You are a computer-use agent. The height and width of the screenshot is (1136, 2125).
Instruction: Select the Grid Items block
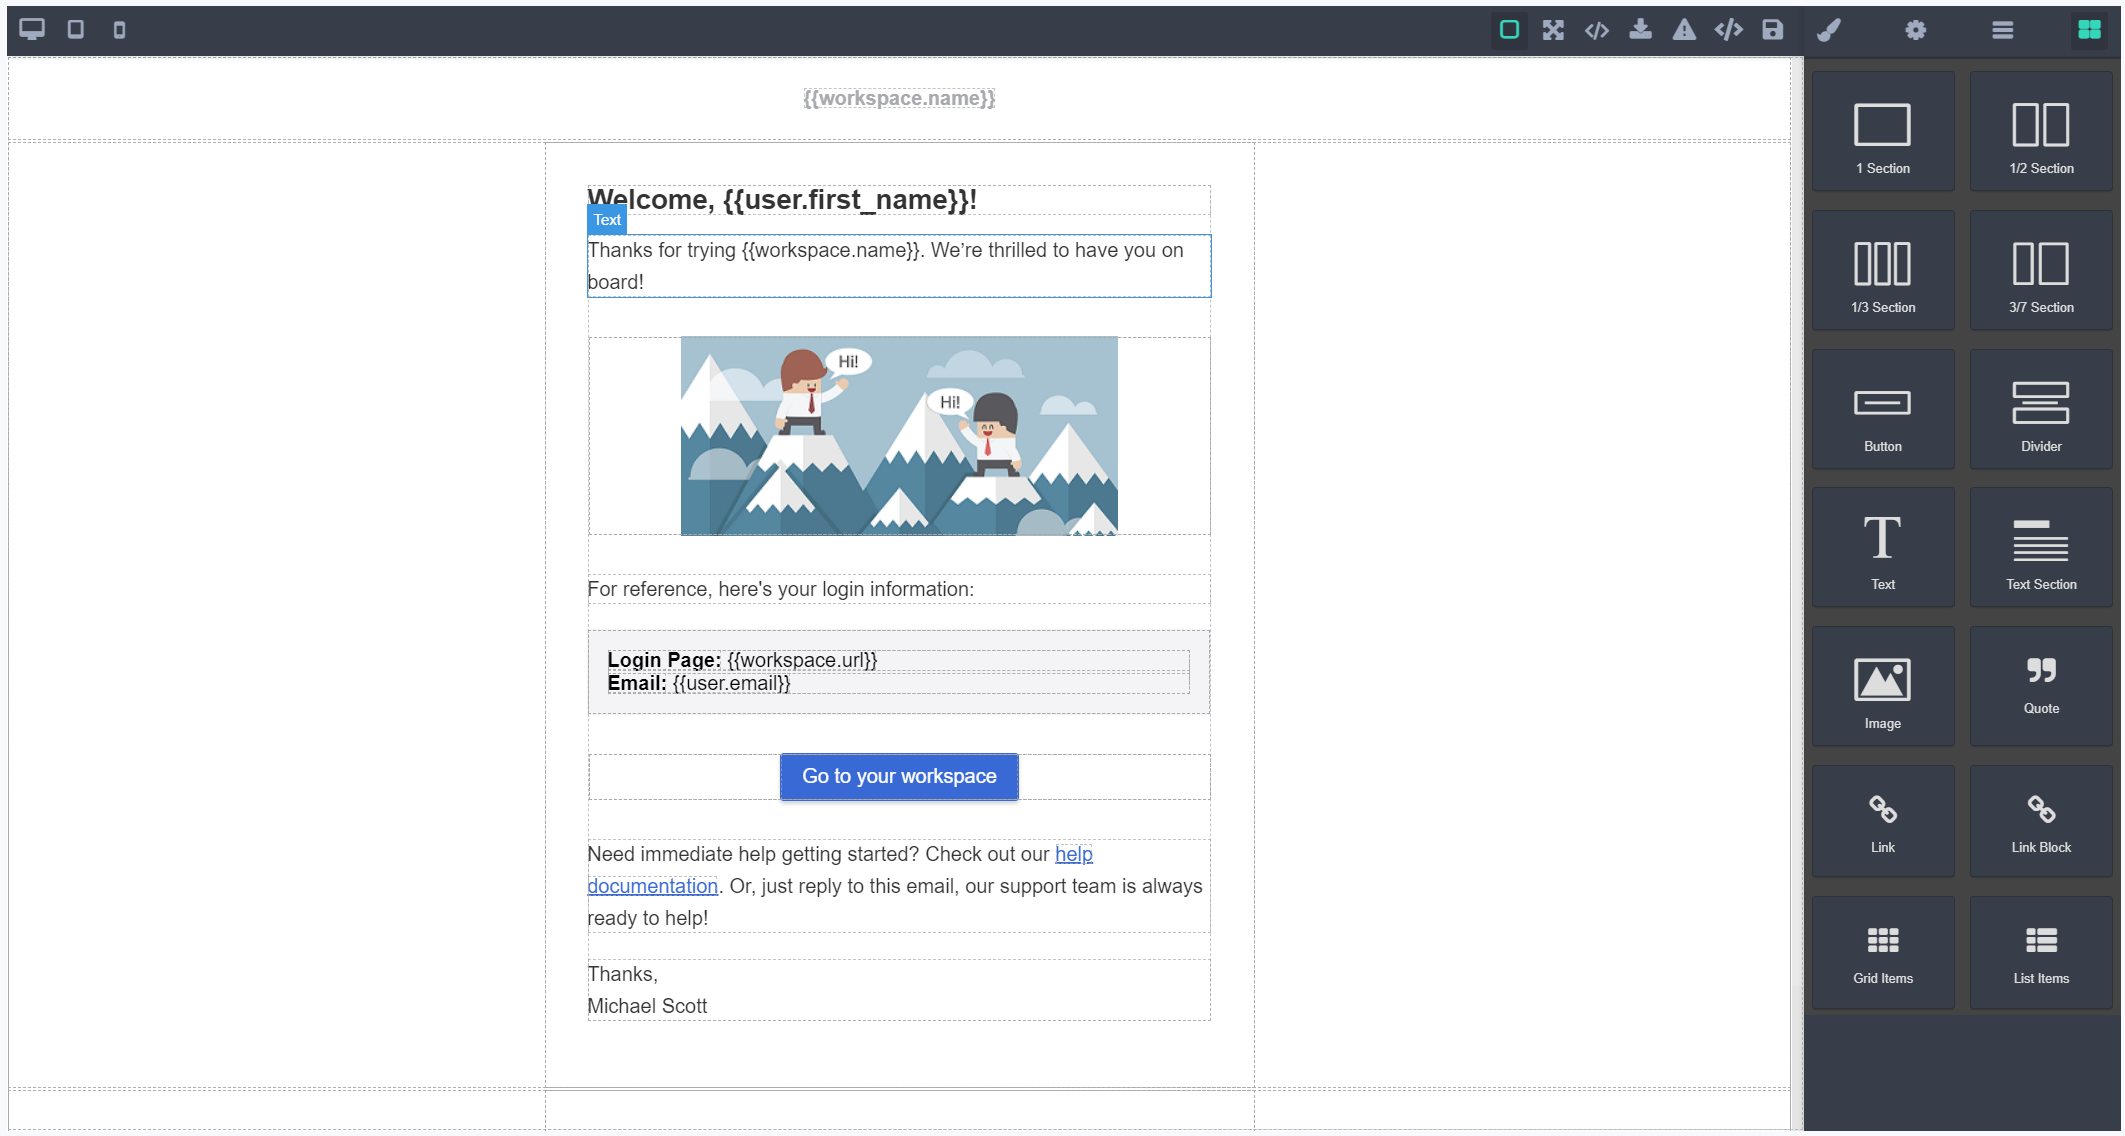click(x=1883, y=953)
